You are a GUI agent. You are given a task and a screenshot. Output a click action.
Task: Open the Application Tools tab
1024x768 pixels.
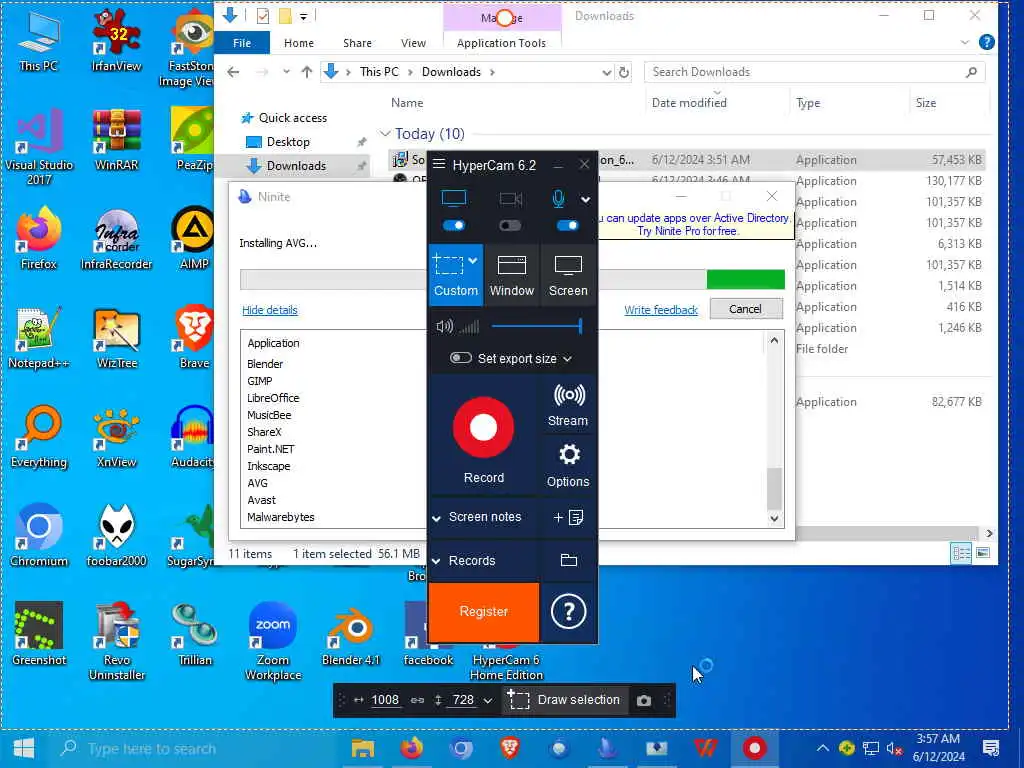tap(501, 42)
